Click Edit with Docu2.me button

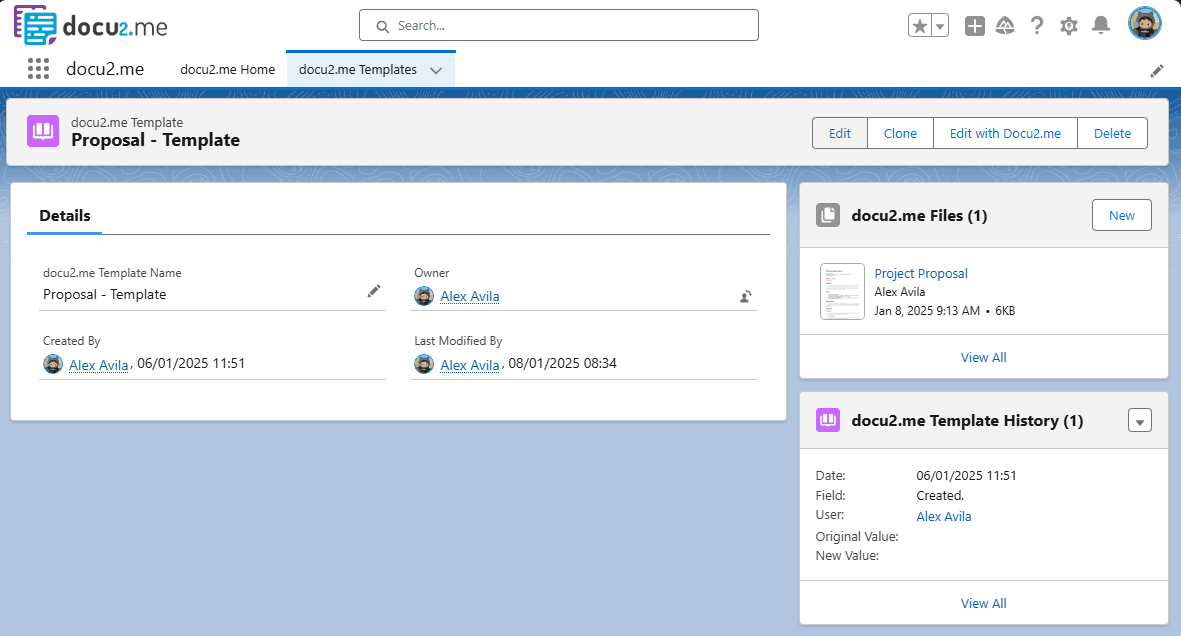1005,133
